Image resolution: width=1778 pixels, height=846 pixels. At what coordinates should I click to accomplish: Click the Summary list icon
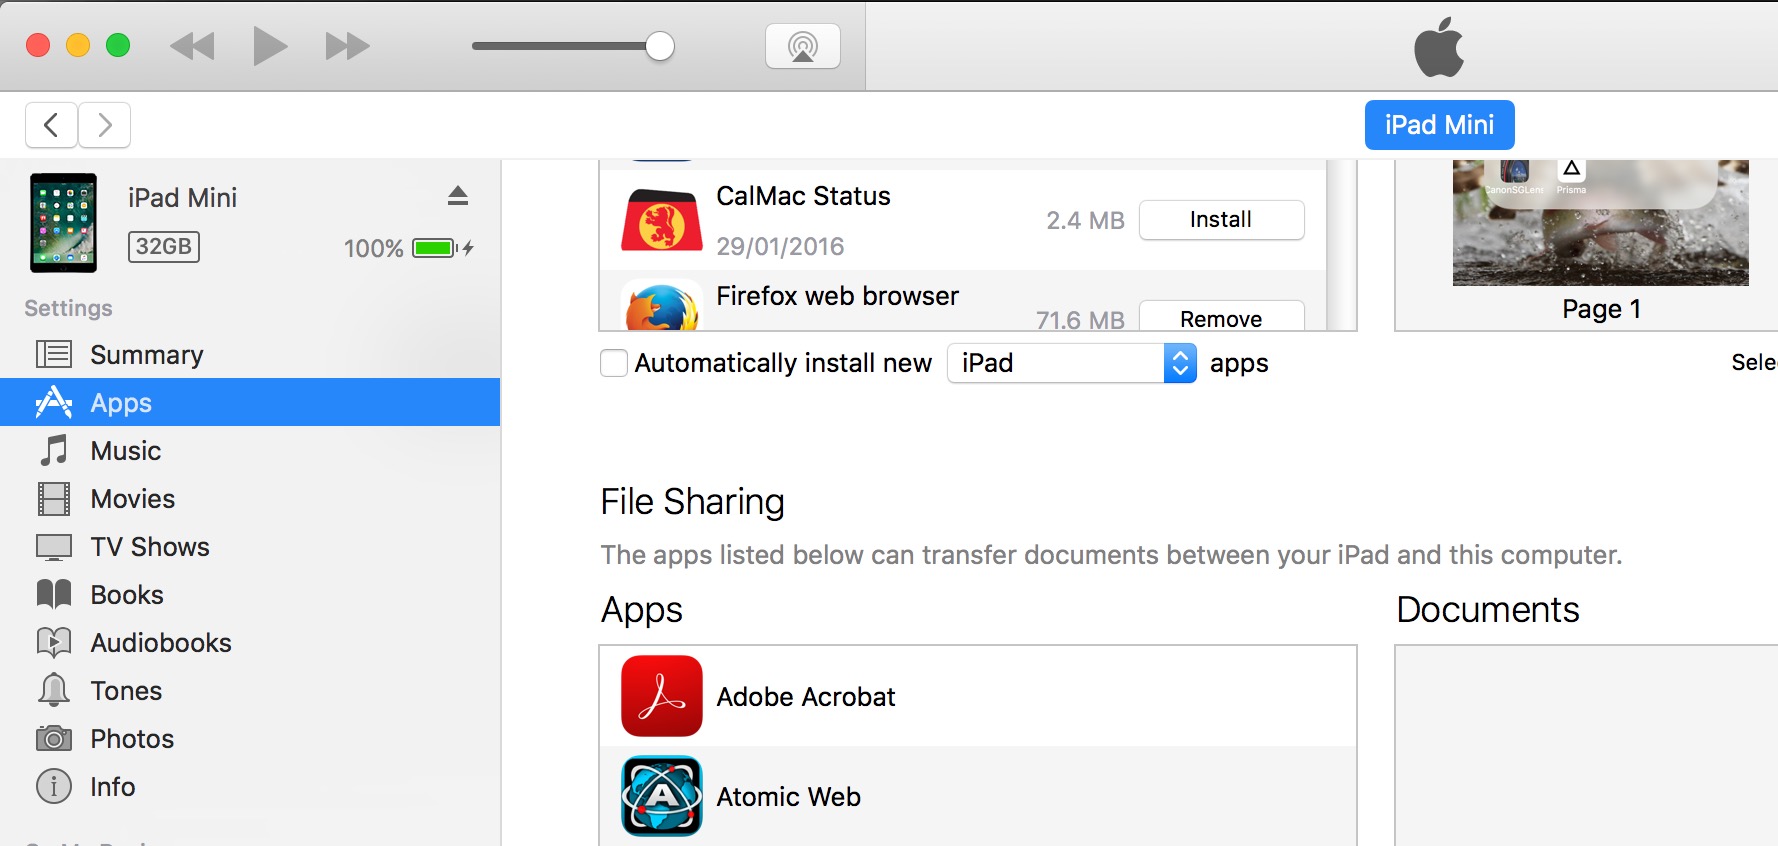[54, 354]
